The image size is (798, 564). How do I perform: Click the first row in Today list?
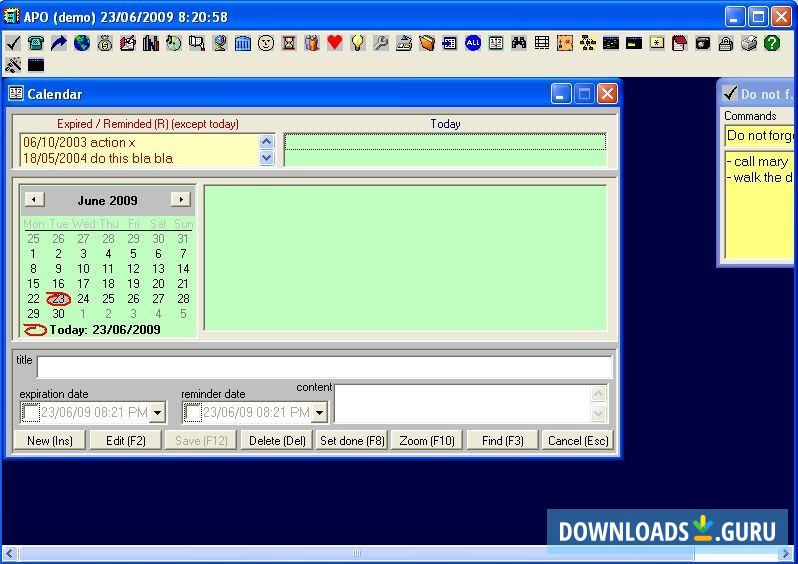coord(445,142)
